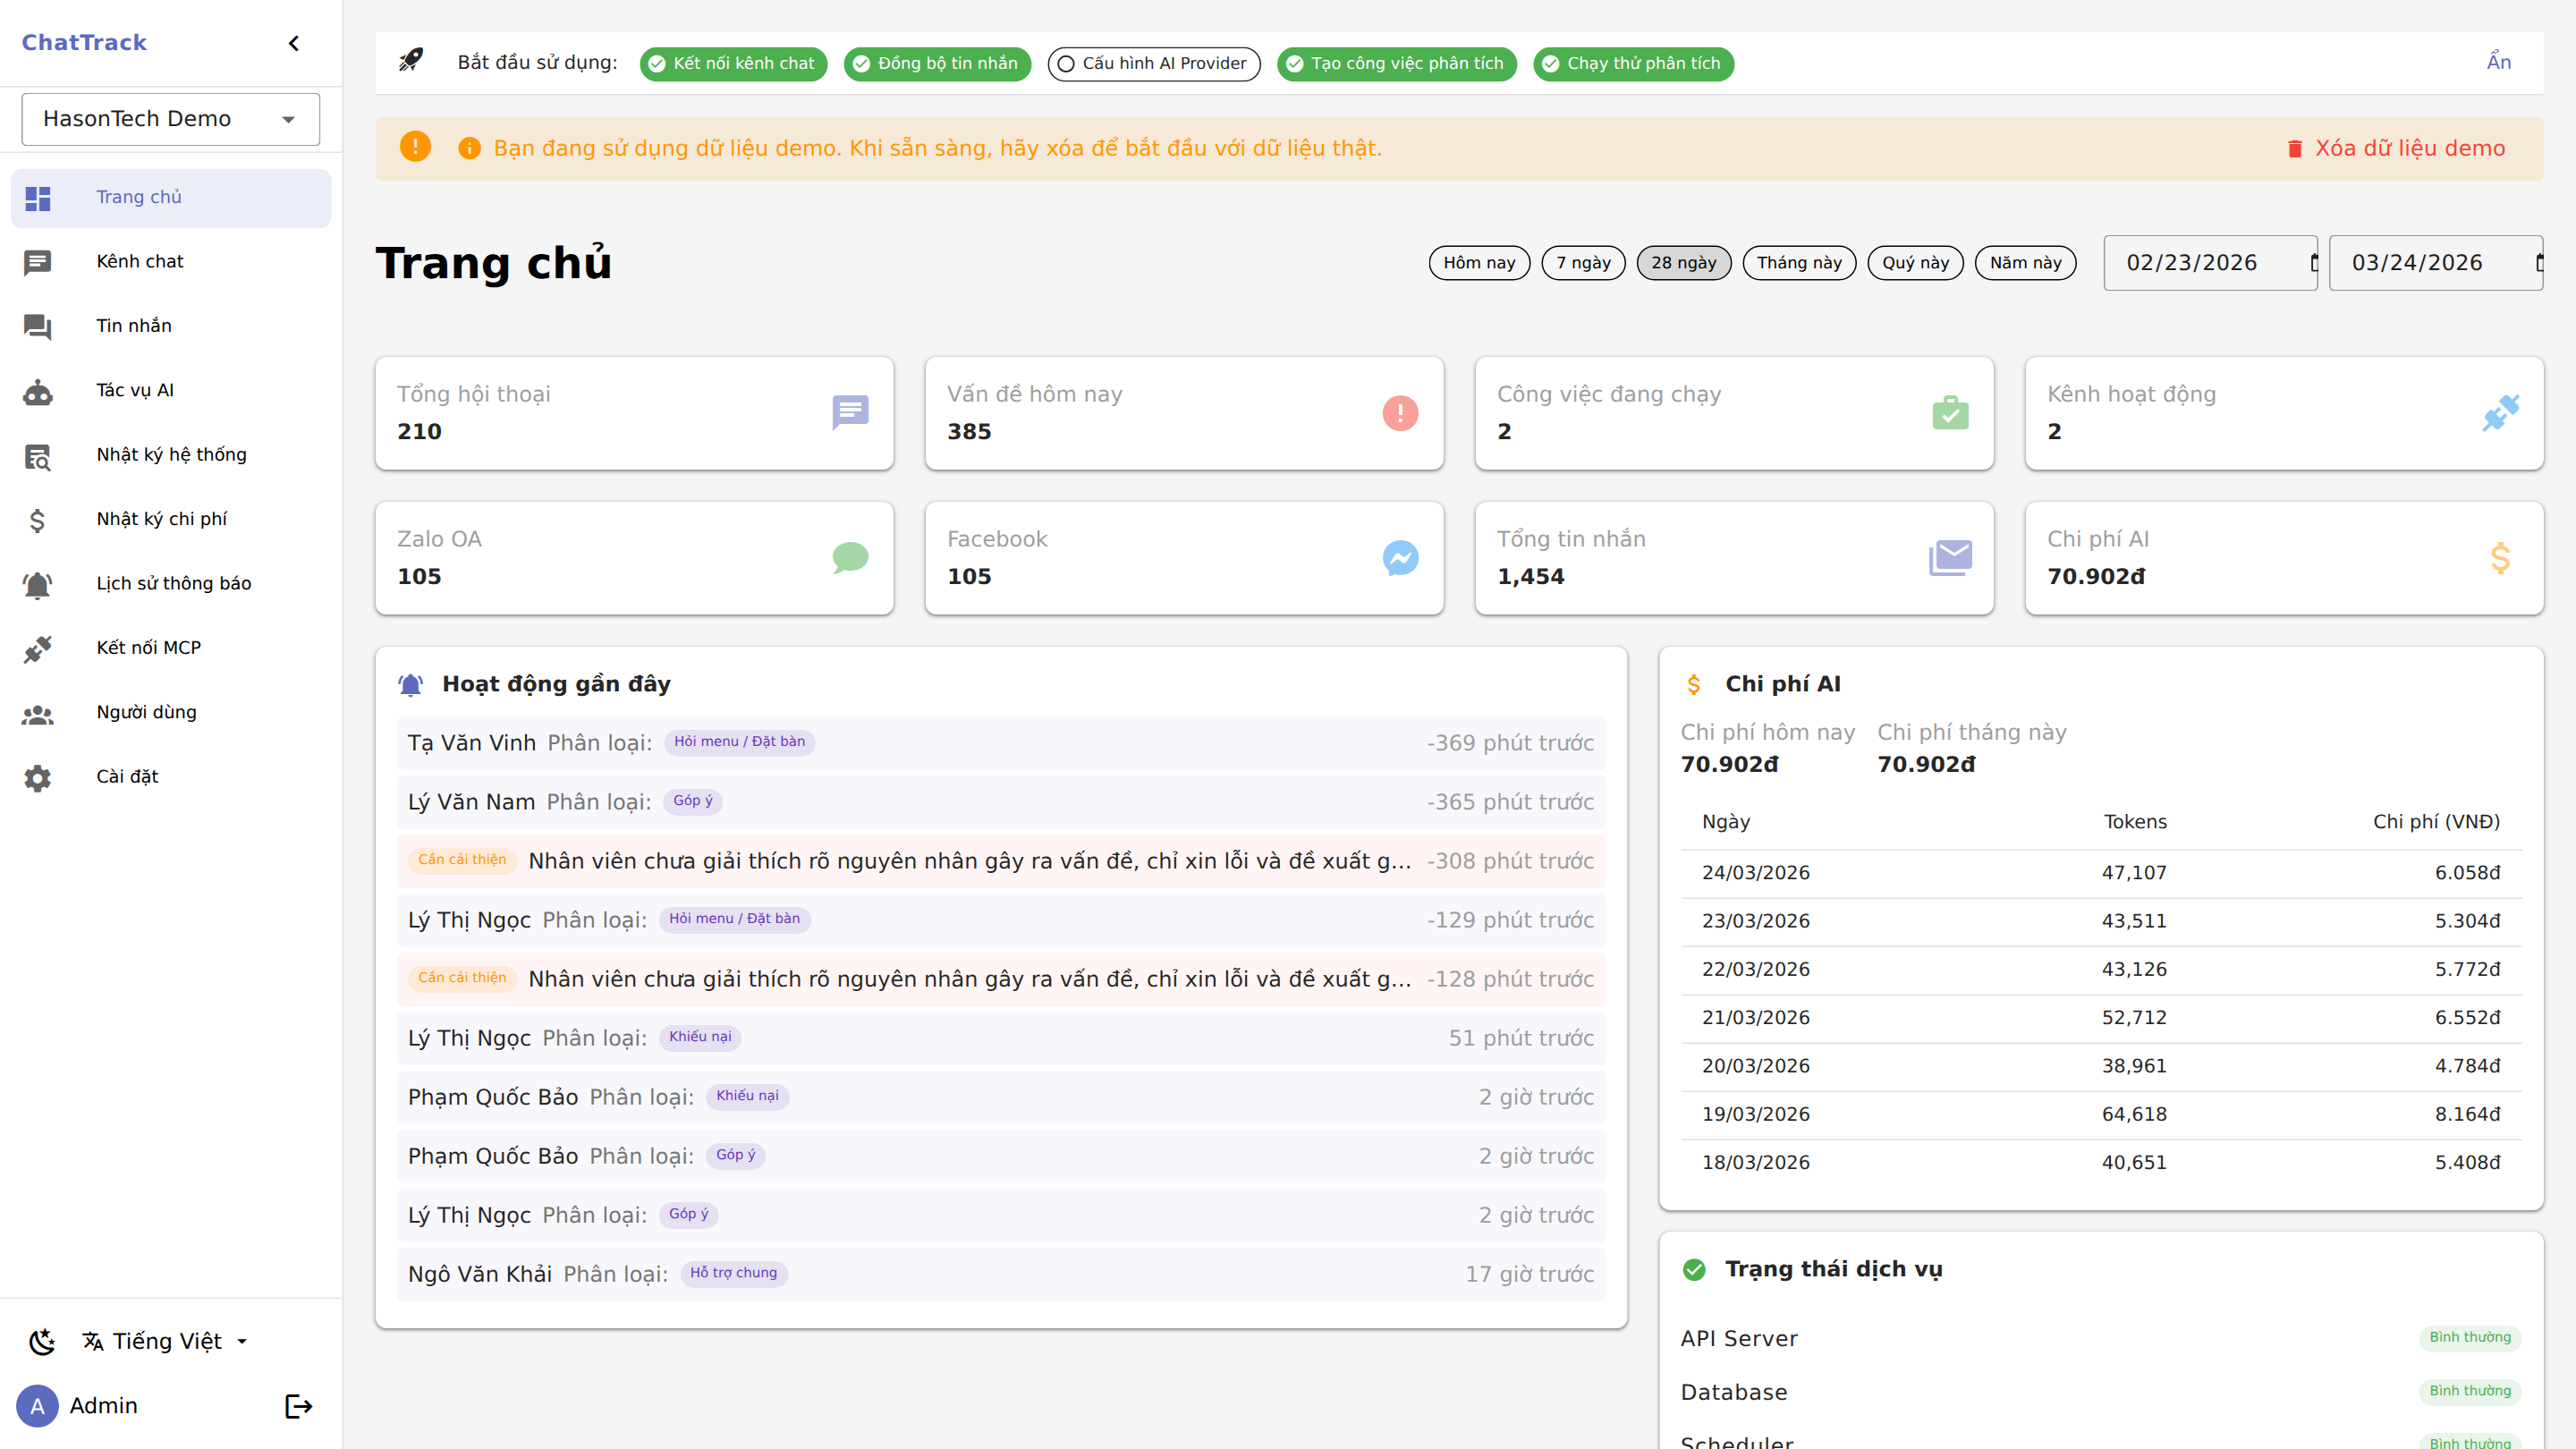Image resolution: width=2576 pixels, height=1449 pixels.
Task: Open Kết nối MCP plug icon
Action: pos(37,649)
